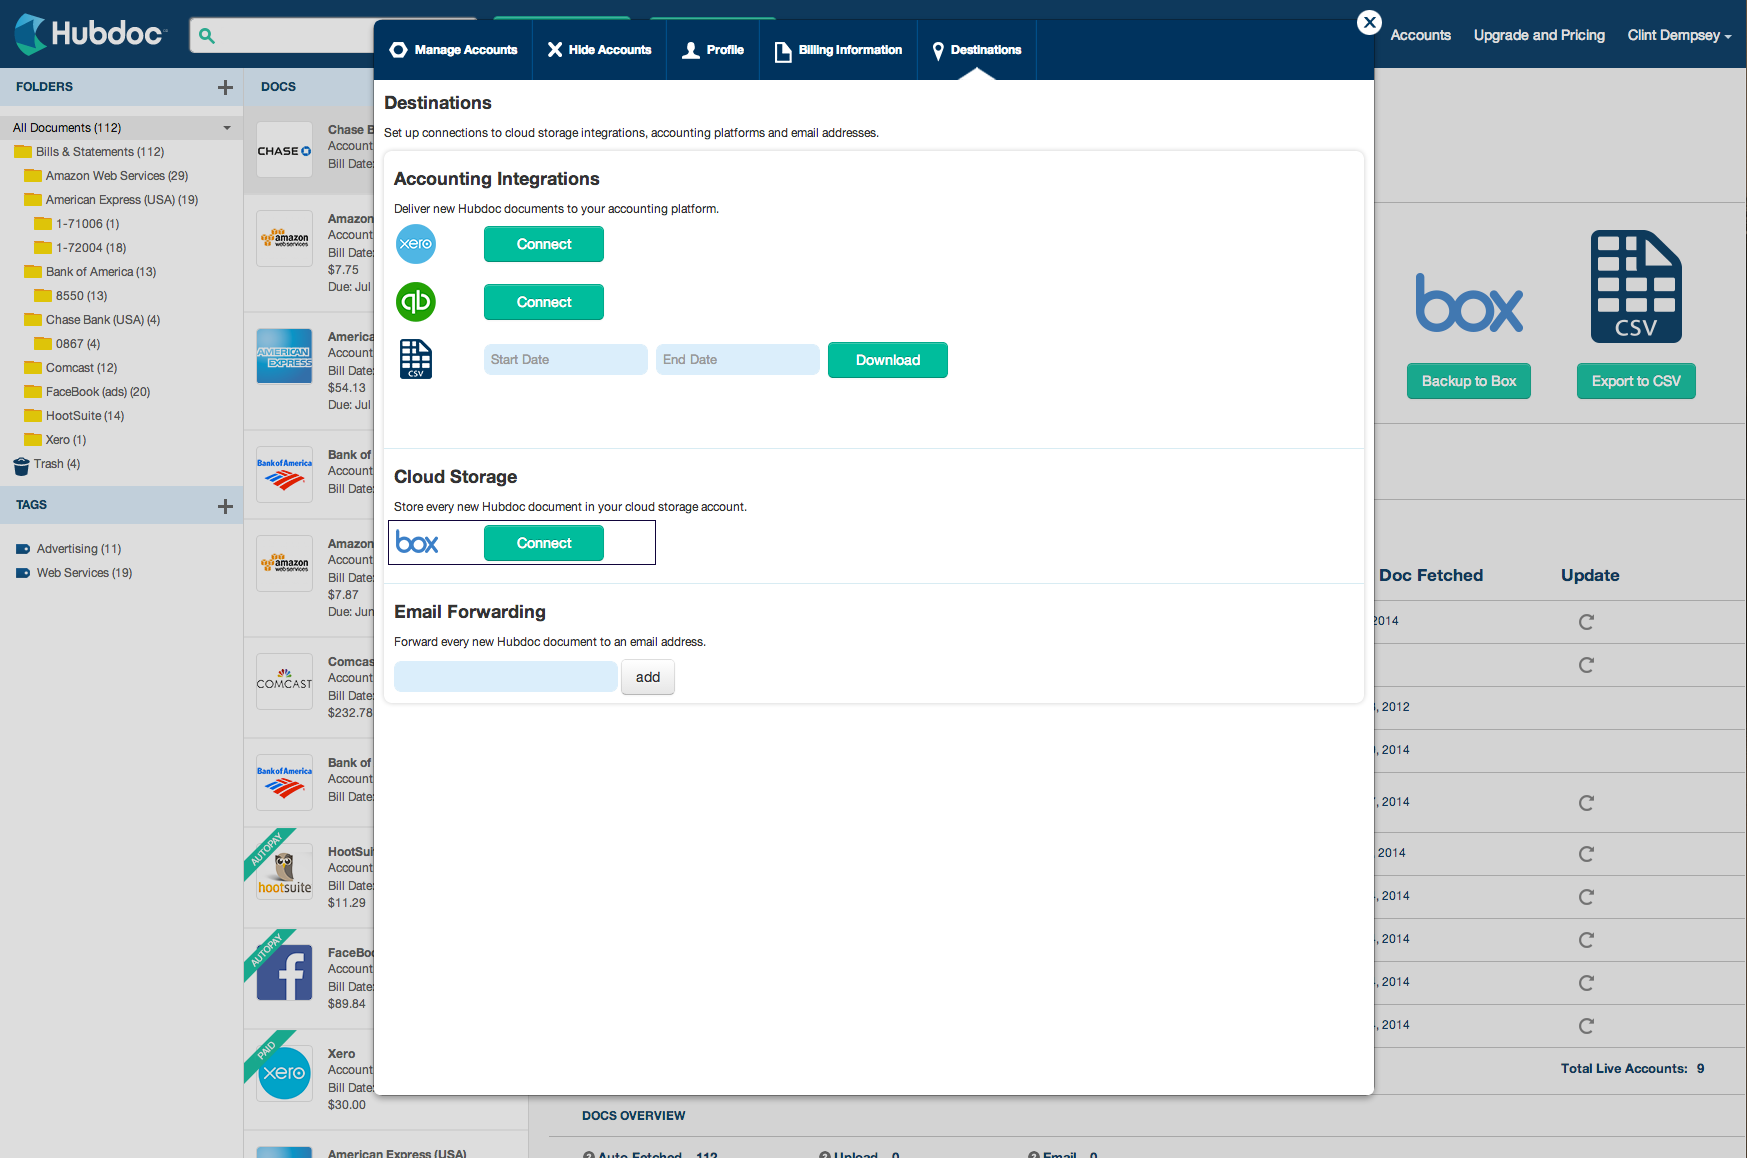Screen dimensions: 1747x1158
Task: Focus the email forwarding address field
Action: click(x=506, y=677)
